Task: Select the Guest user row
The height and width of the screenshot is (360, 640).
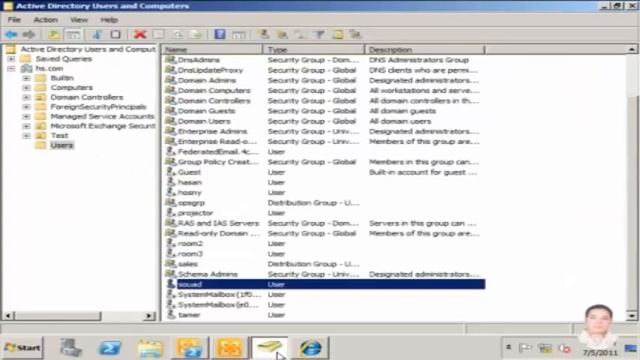Action: point(324,172)
